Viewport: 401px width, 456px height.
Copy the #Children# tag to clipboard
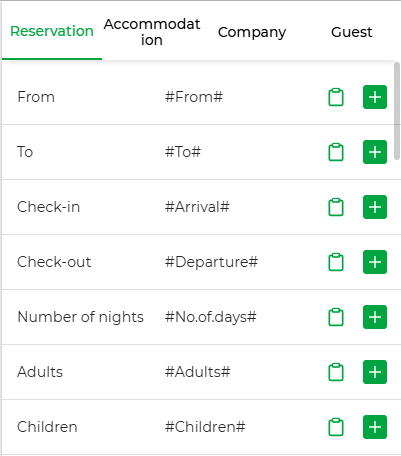point(336,427)
